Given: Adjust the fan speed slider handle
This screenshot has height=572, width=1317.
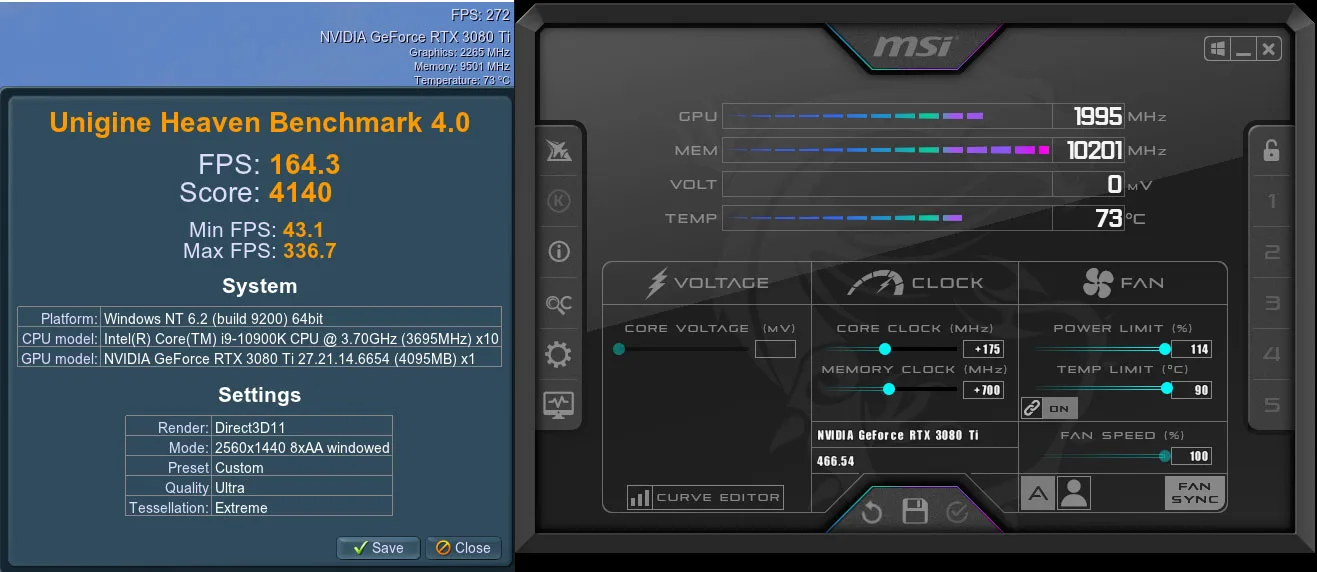Looking at the screenshot, I should tap(1164, 456).
